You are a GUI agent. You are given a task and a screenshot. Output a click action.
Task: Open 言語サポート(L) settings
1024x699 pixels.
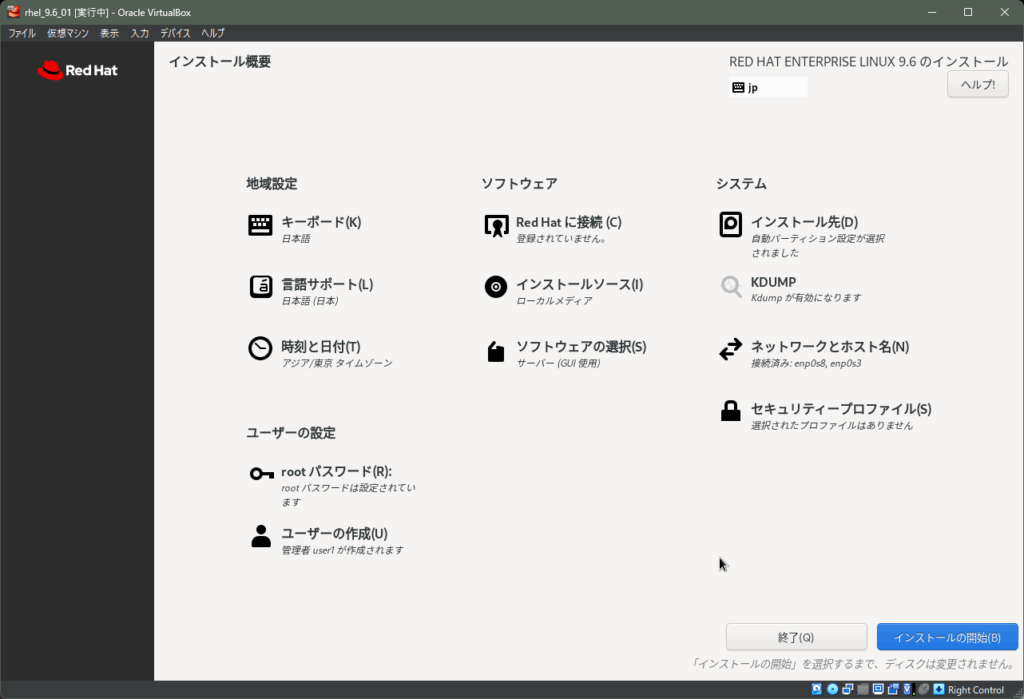[327, 284]
